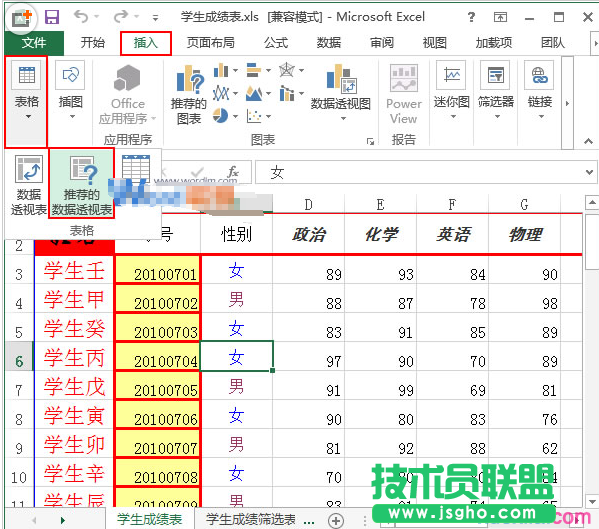Switch to the 审阅 (Review) tab
The height and width of the screenshot is (529, 599).
click(x=382, y=42)
